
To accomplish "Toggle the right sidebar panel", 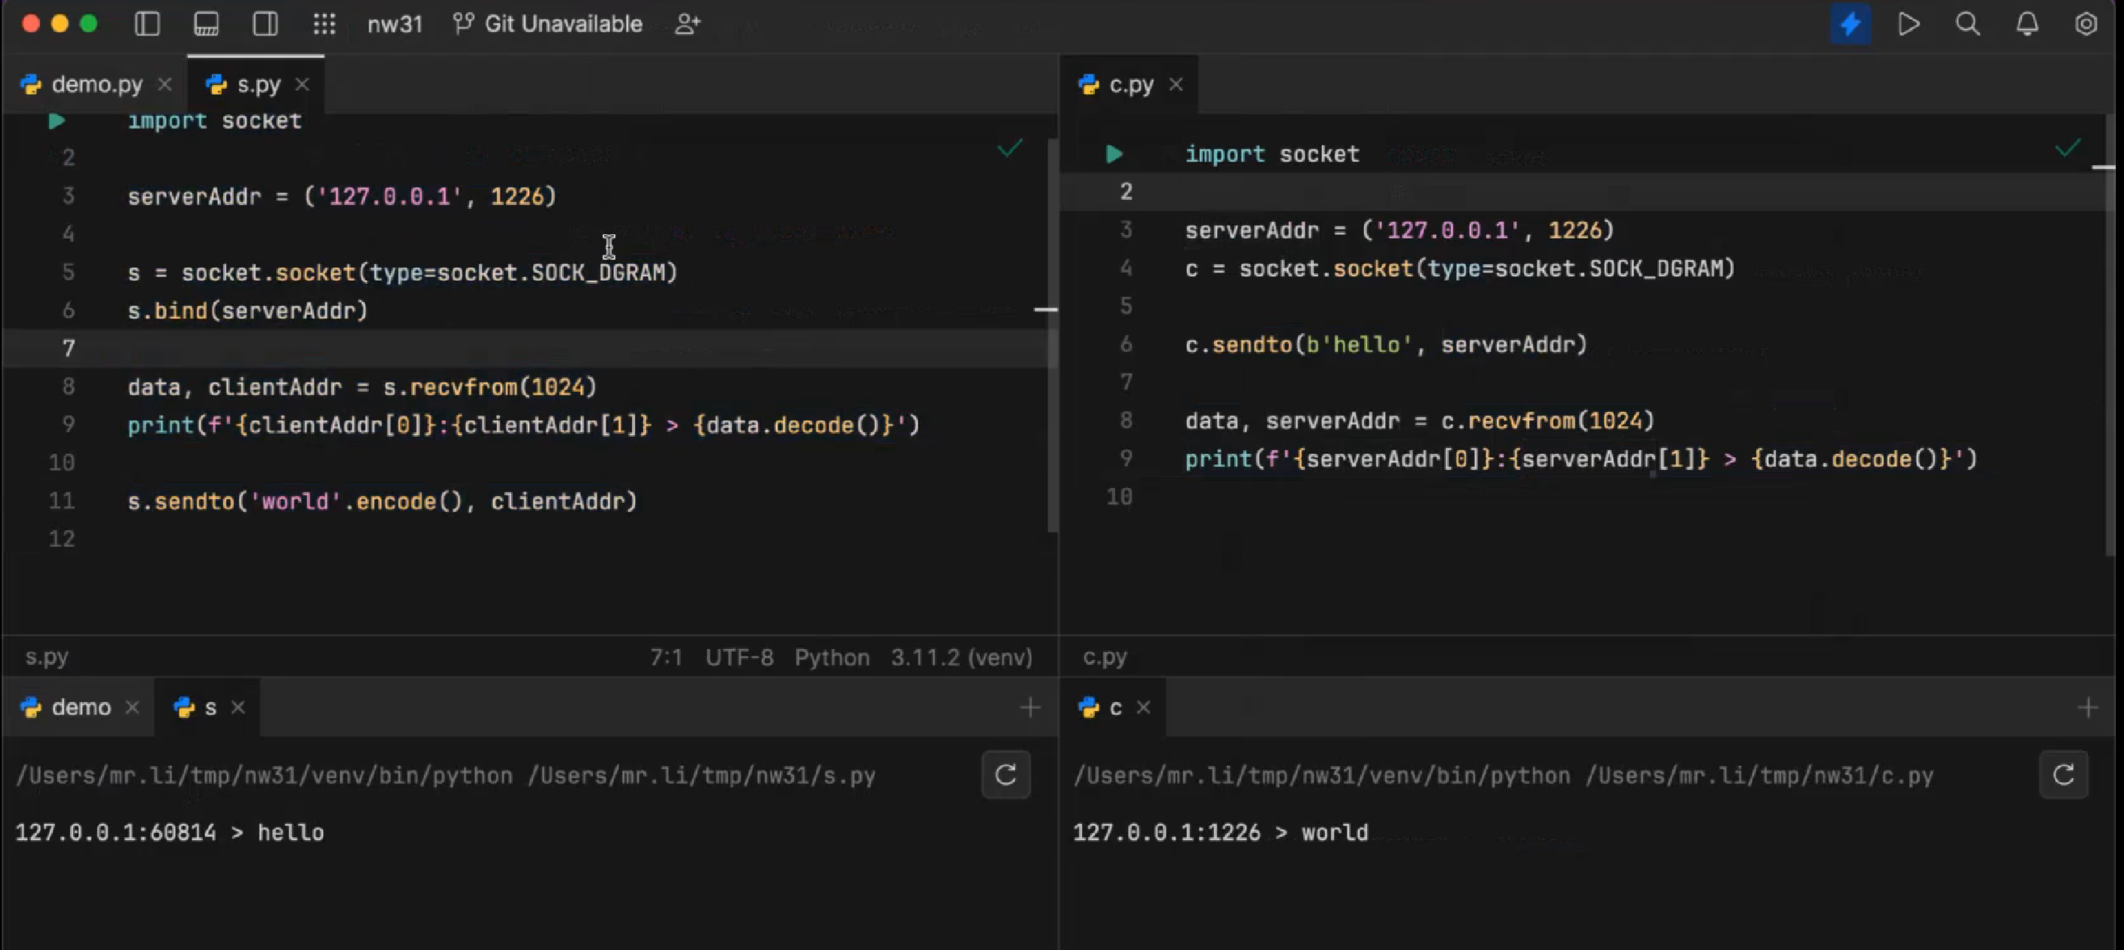I will click(x=265, y=24).
